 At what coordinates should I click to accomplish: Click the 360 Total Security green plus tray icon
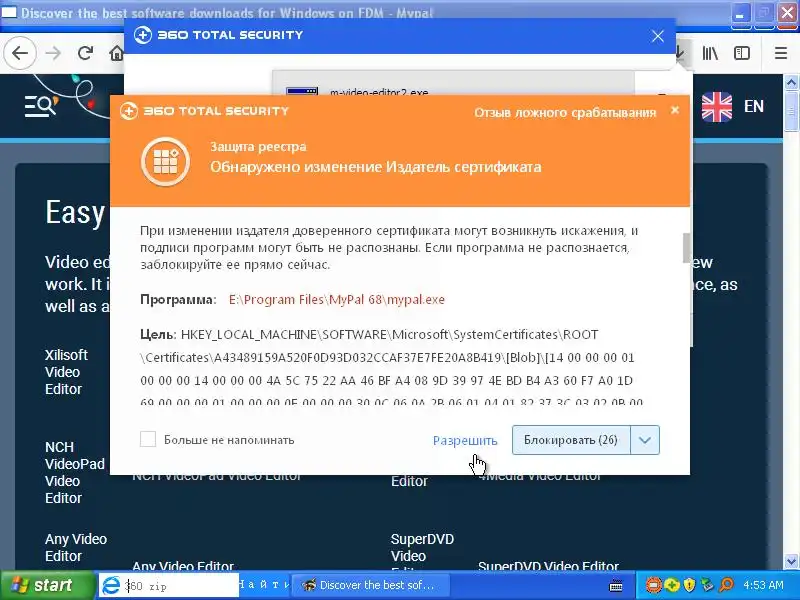pyautogui.click(x=672, y=585)
